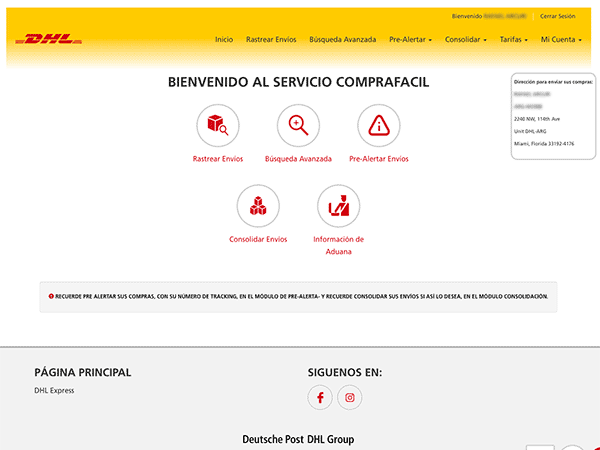
Task: Click the Pre-Alertar Envíos red text link
Action: tap(379, 159)
